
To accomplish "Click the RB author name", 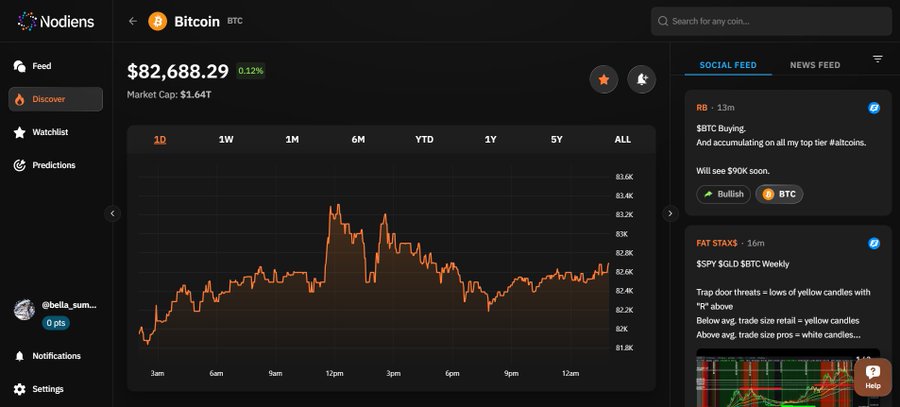I will (x=702, y=108).
